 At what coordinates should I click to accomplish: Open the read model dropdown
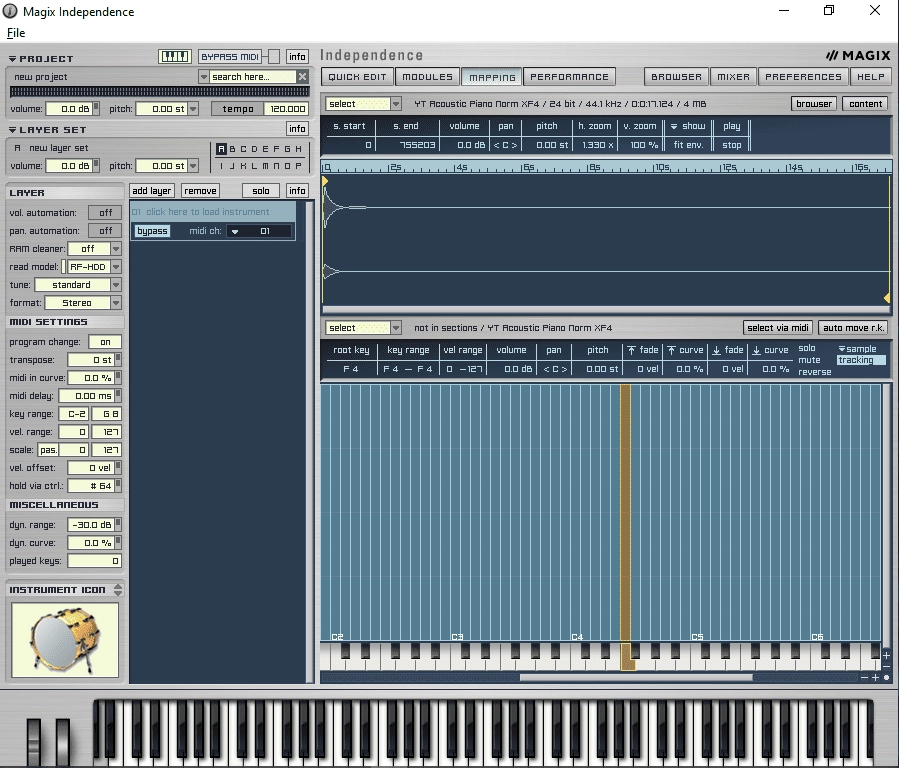[x=116, y=267]
